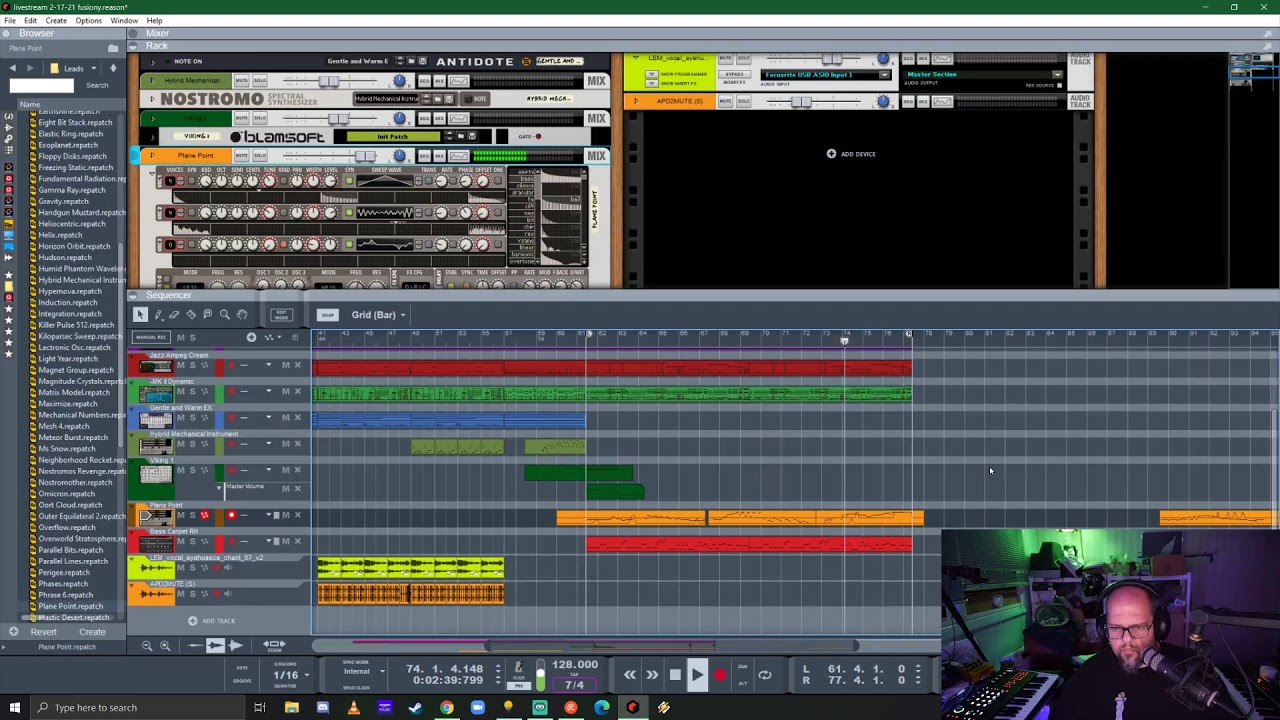Image resolution: width=1280 pixels, height=720 pixels.
Task: Click the Record button in transport
Action: 720,676
